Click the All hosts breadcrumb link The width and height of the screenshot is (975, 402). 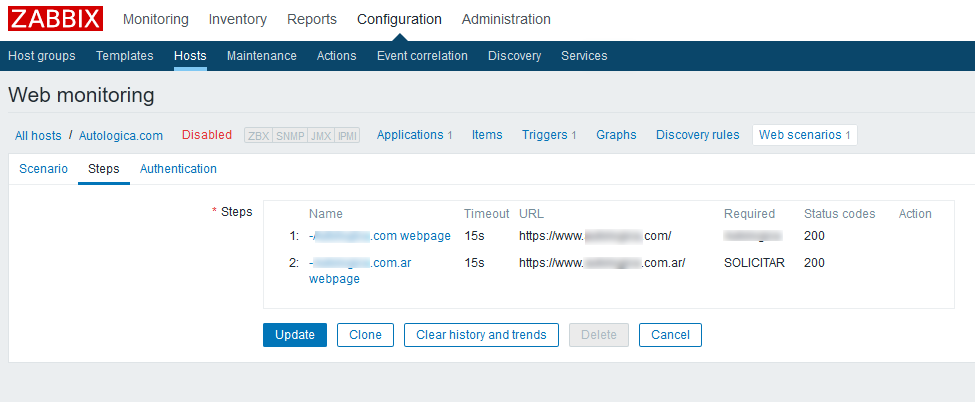point(38,135)
